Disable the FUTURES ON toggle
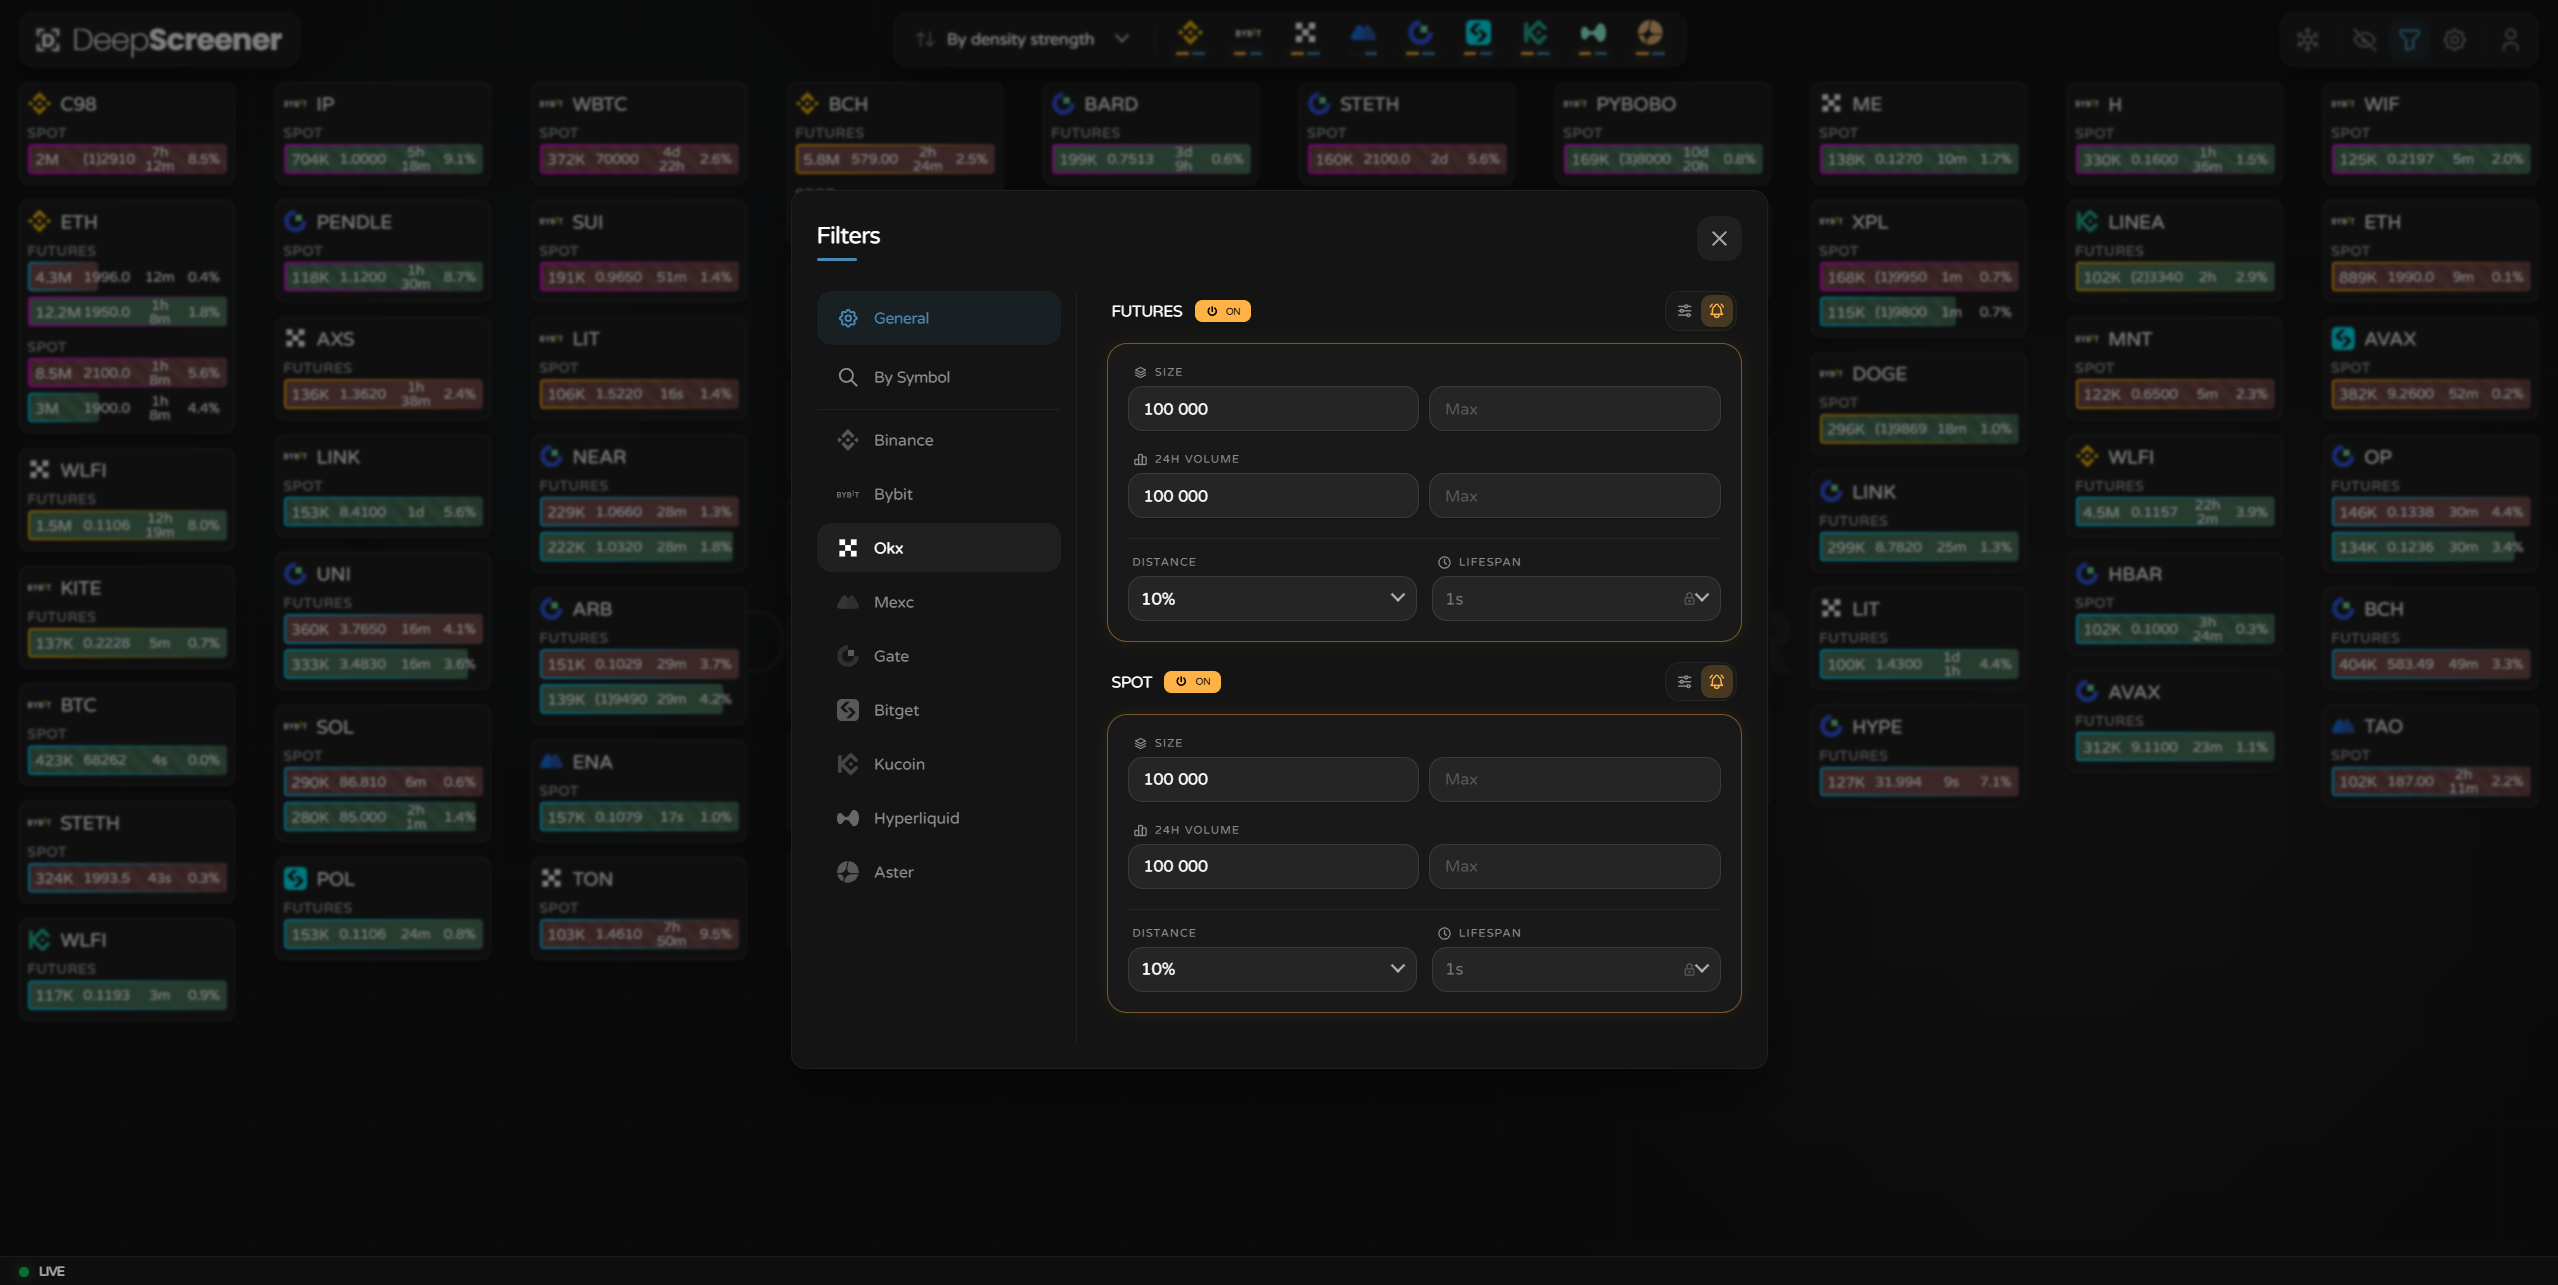Viewport: 2558px width, 1285px height. (1223, 311)
